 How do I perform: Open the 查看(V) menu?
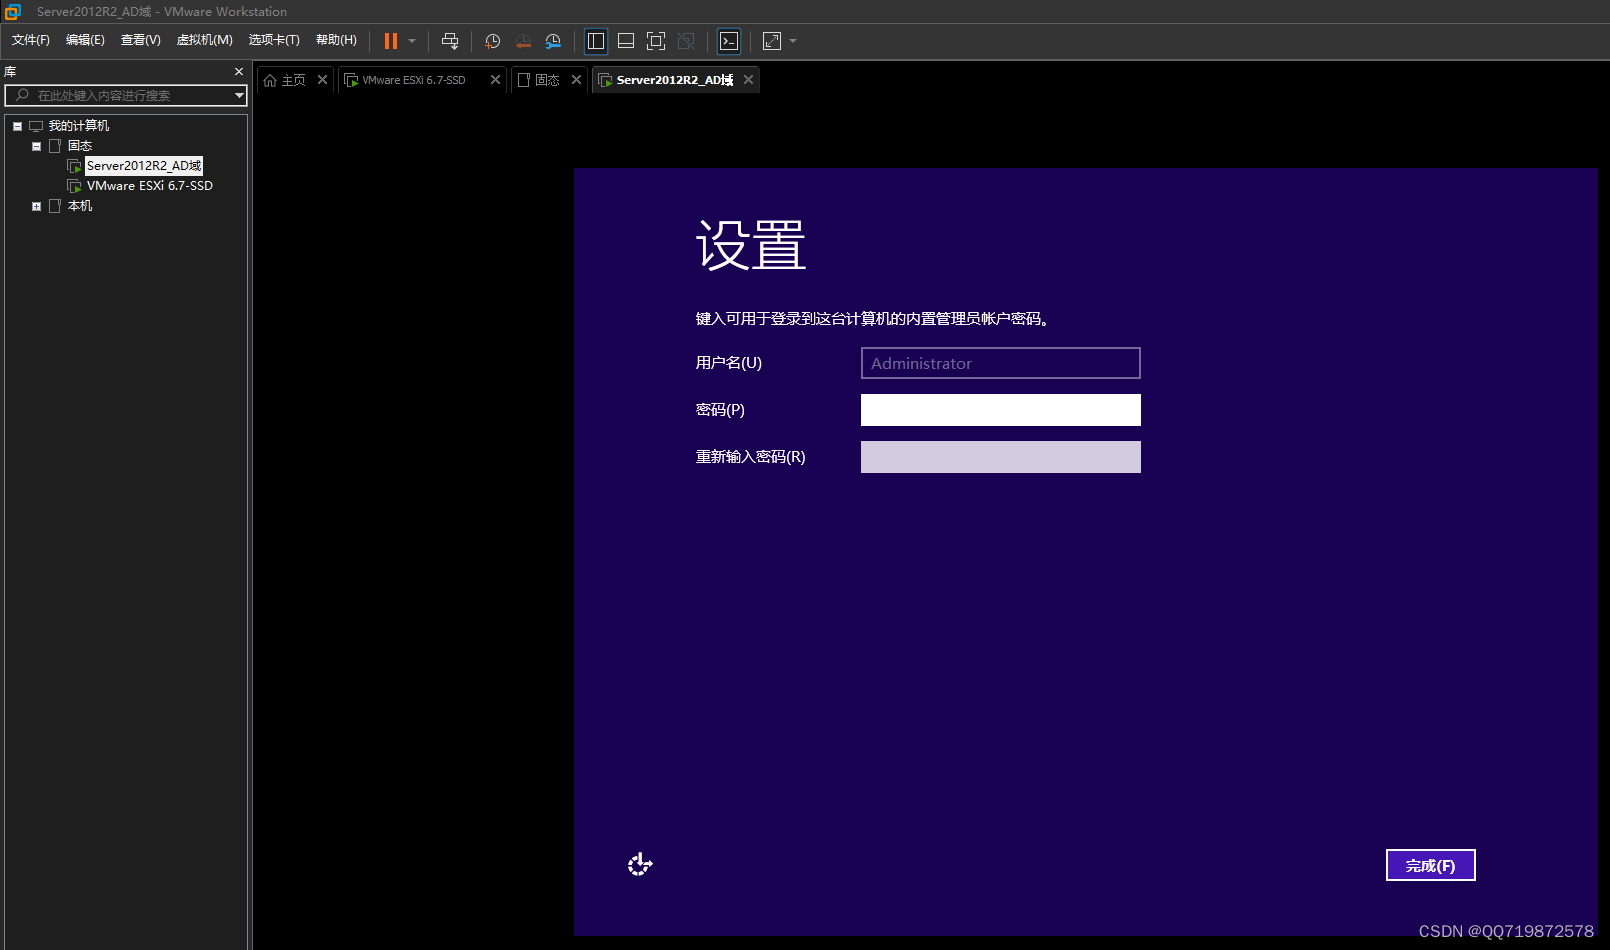(140, 40)
